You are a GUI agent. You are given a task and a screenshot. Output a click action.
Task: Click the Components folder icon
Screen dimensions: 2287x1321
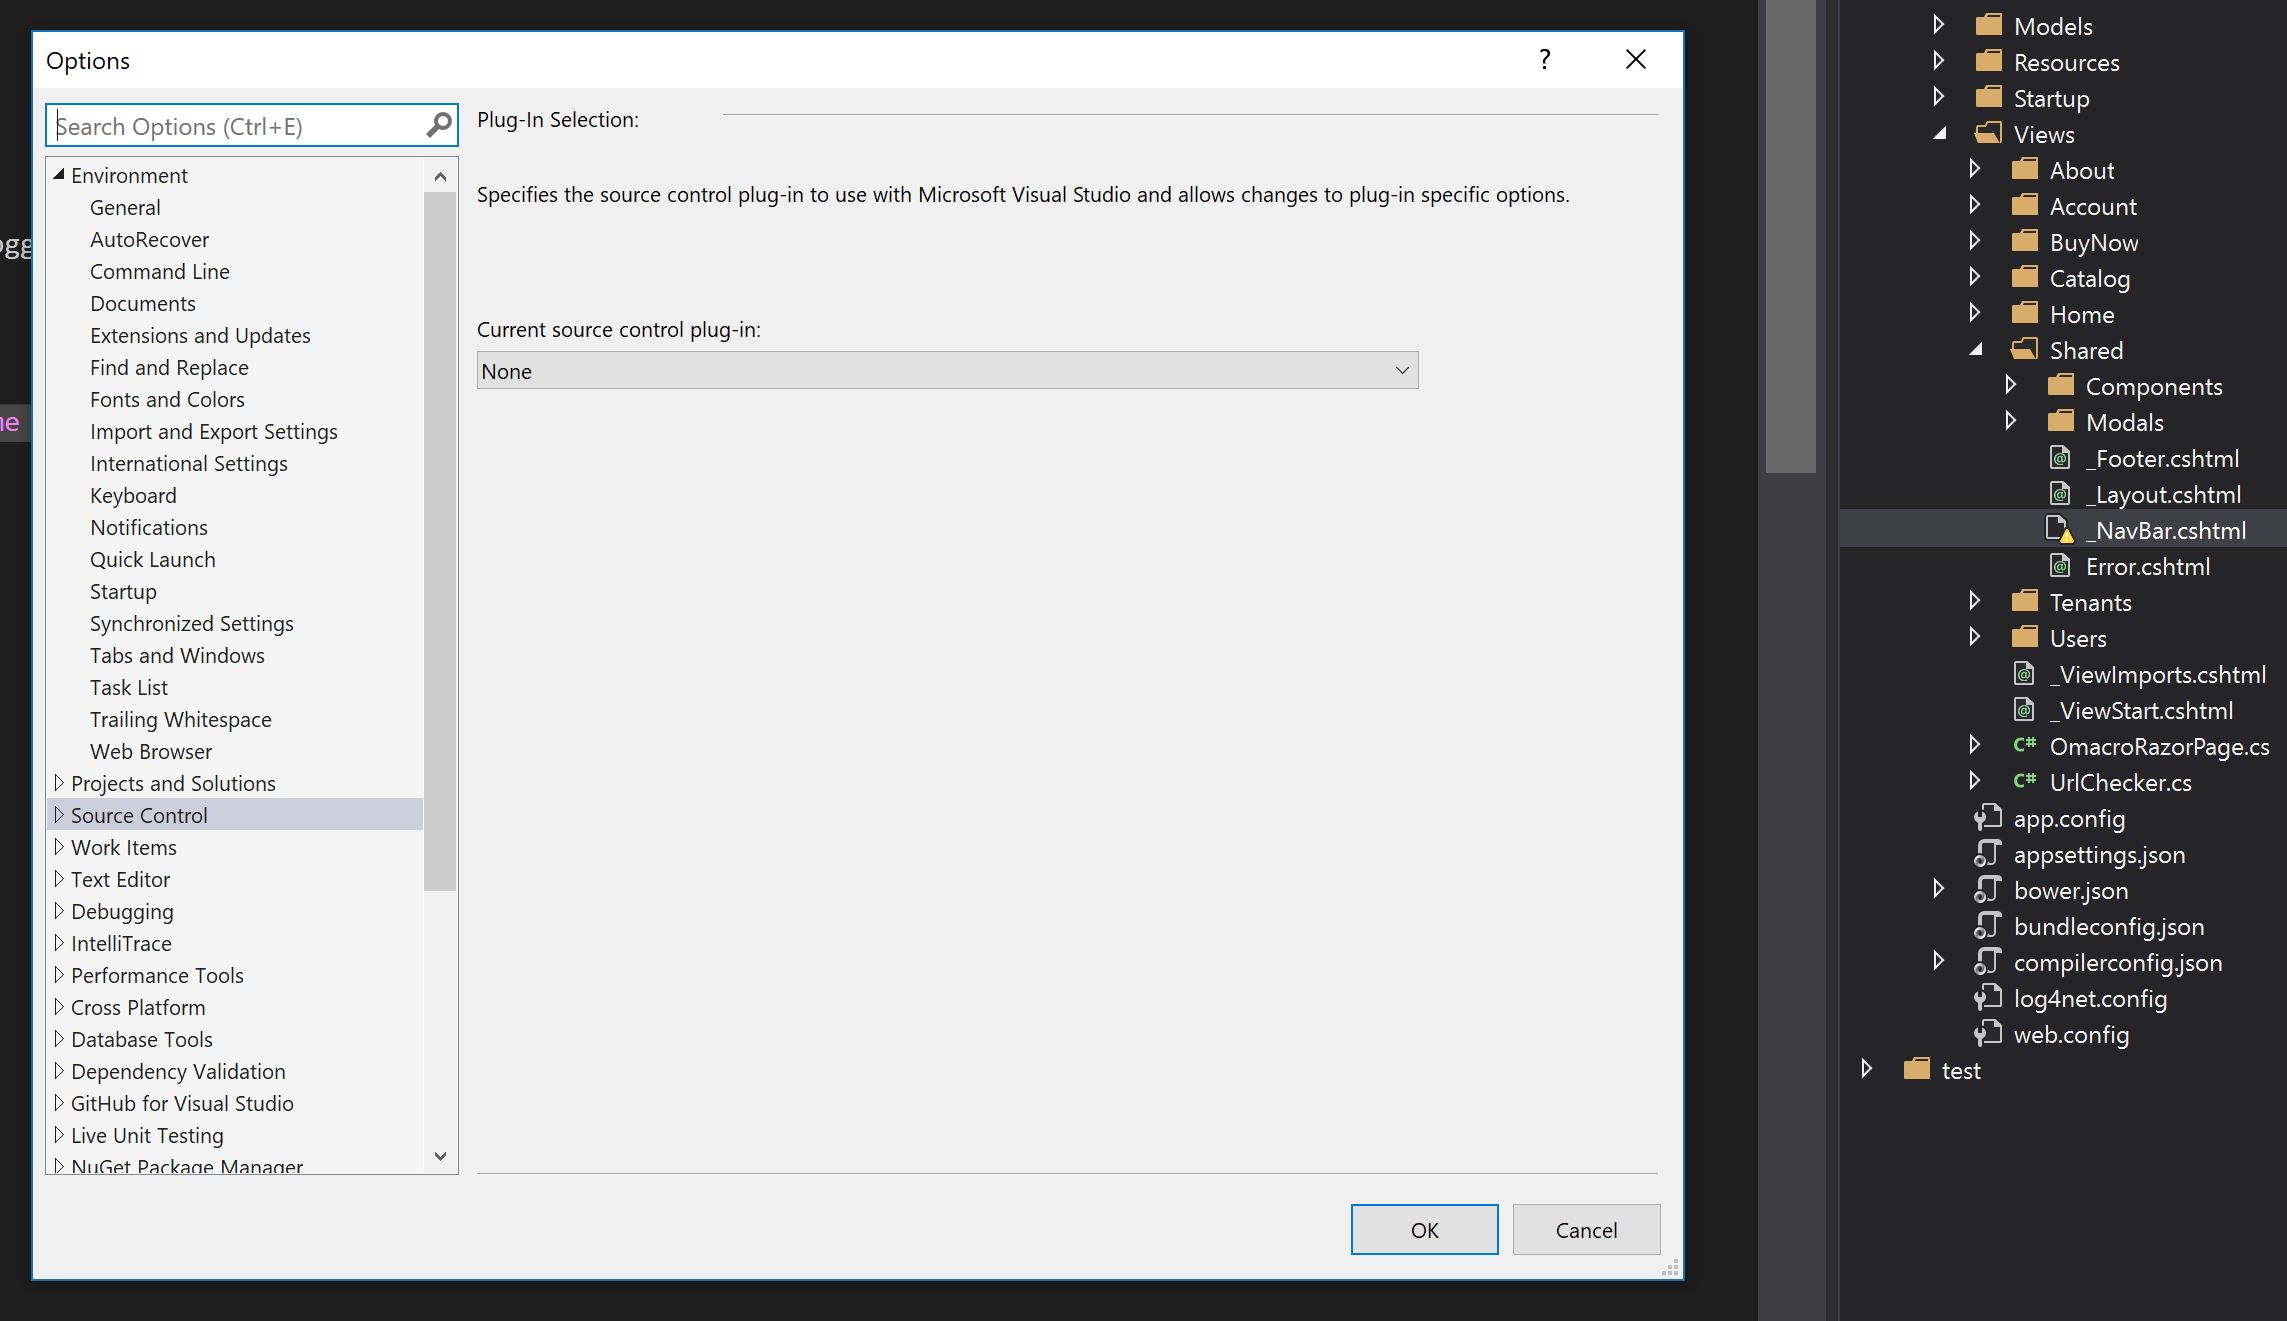click(x=2062, y=385)
